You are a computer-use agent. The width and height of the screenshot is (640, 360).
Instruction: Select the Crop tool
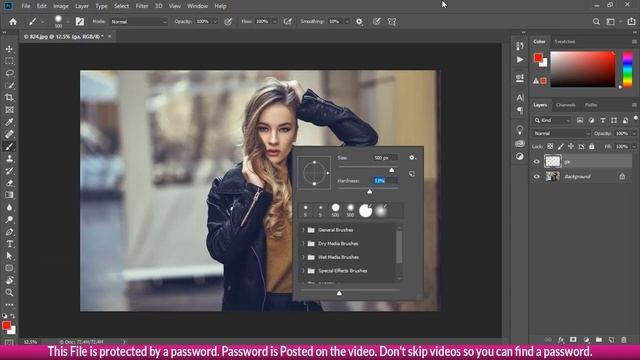point(9,98)
